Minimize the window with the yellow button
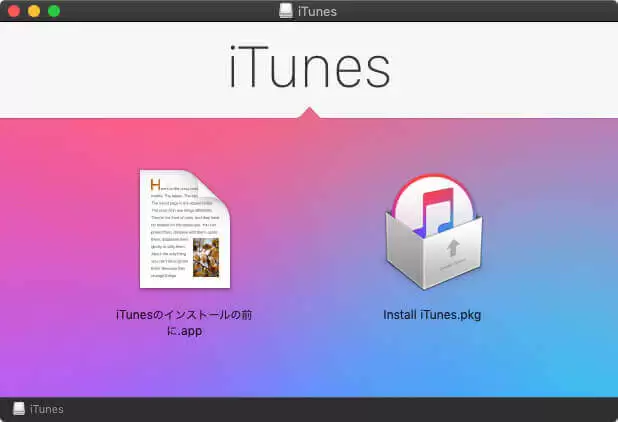 click(34, 11)
